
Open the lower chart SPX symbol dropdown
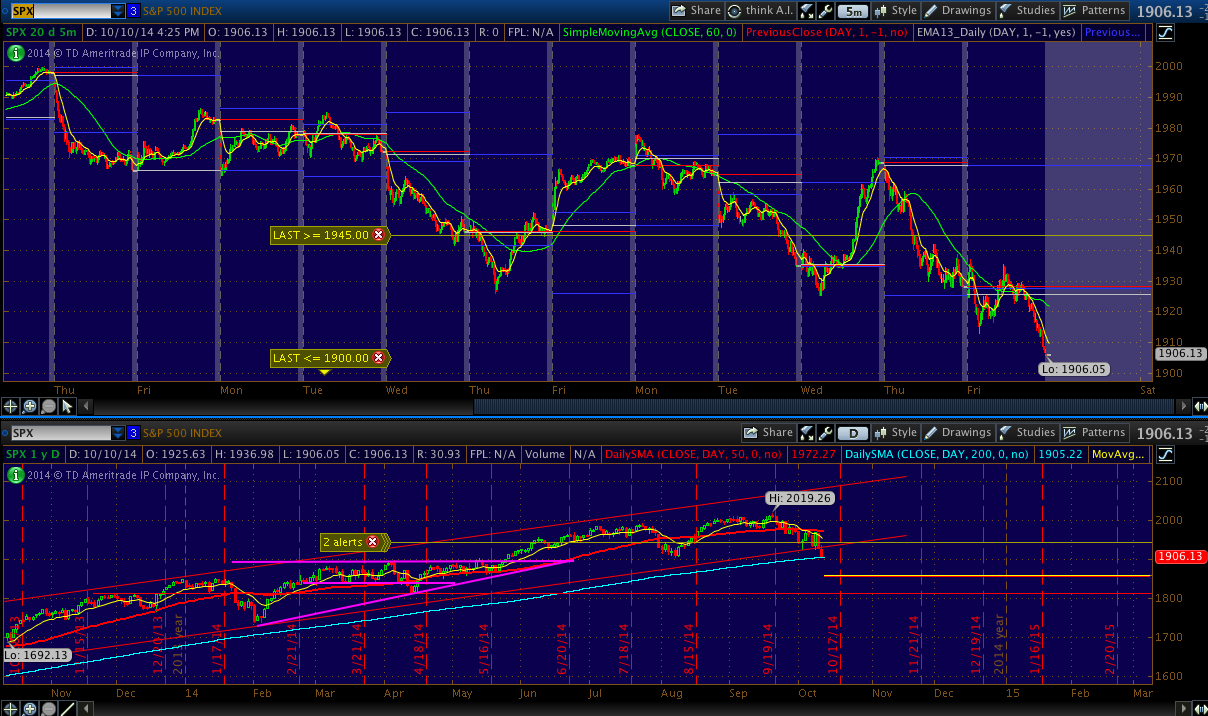pos(118,433)
